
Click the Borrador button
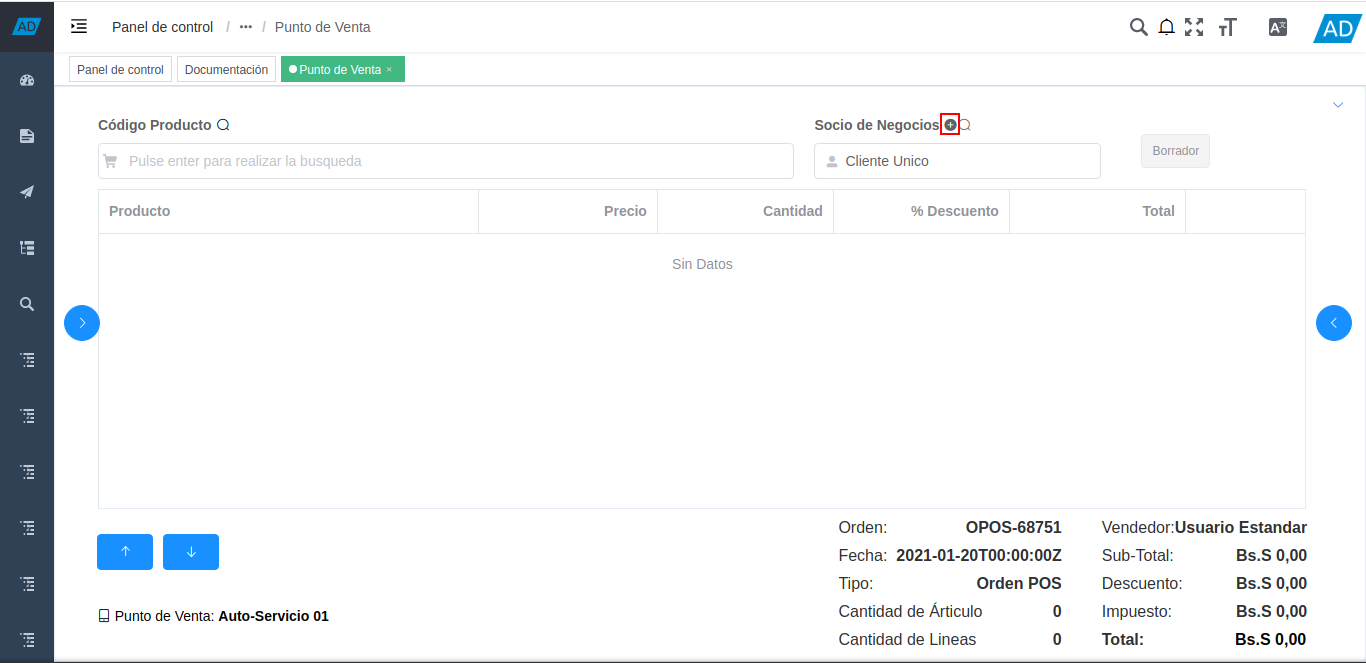click(1175, 151)
